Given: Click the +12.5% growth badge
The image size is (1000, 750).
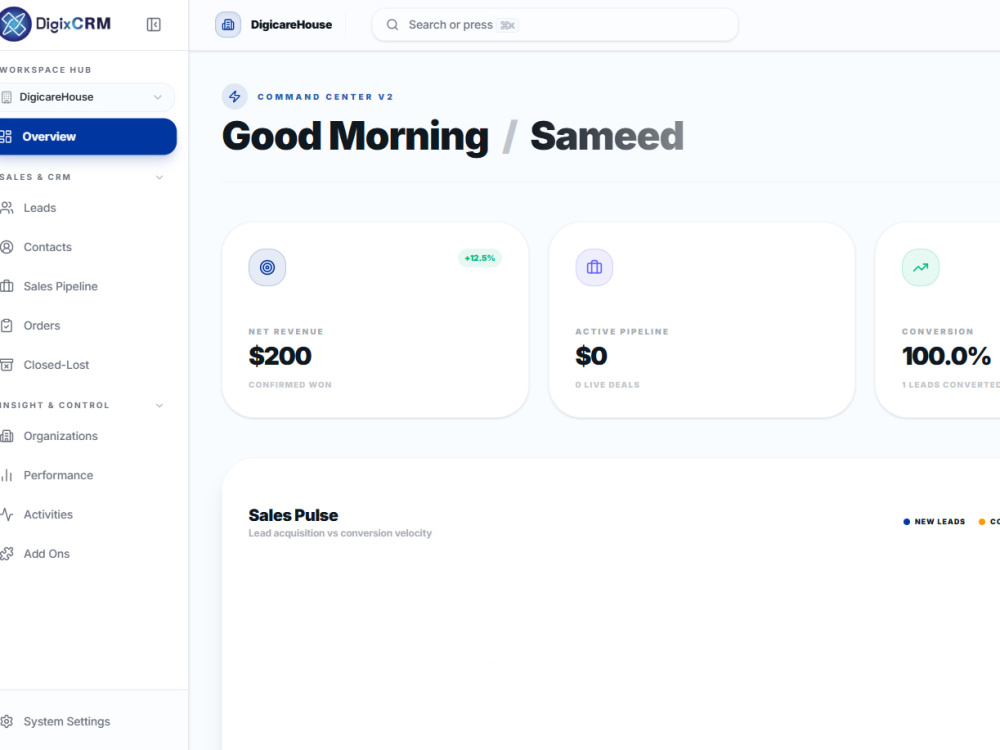Looking at the screenshot, I should point(480,258).
